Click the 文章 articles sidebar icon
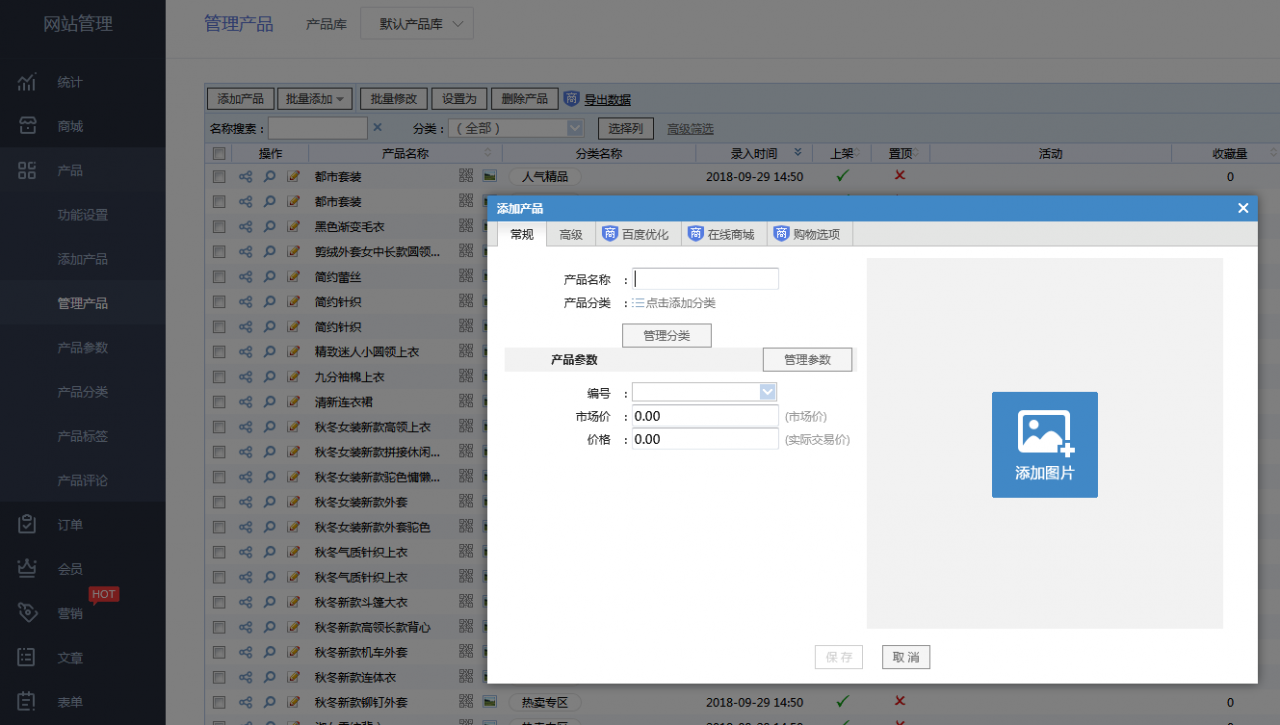The width and height of the screenshot is (1280, 725). [x=27, y=657]
